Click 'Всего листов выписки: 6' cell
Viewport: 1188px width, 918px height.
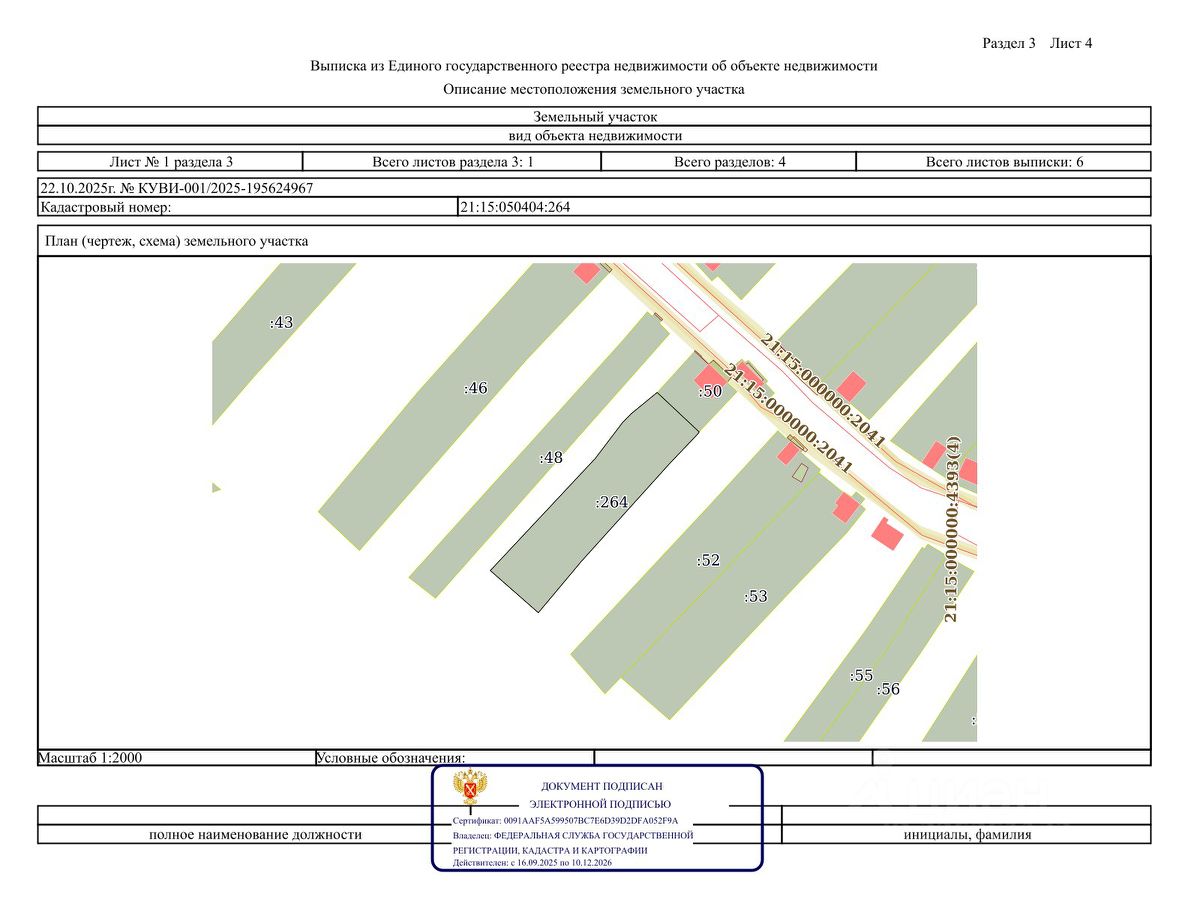[1004, 161]
